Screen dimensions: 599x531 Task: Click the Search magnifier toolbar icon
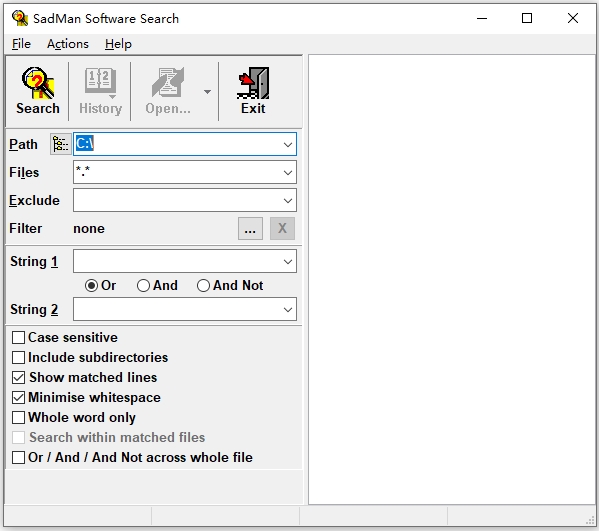point(38,83)
